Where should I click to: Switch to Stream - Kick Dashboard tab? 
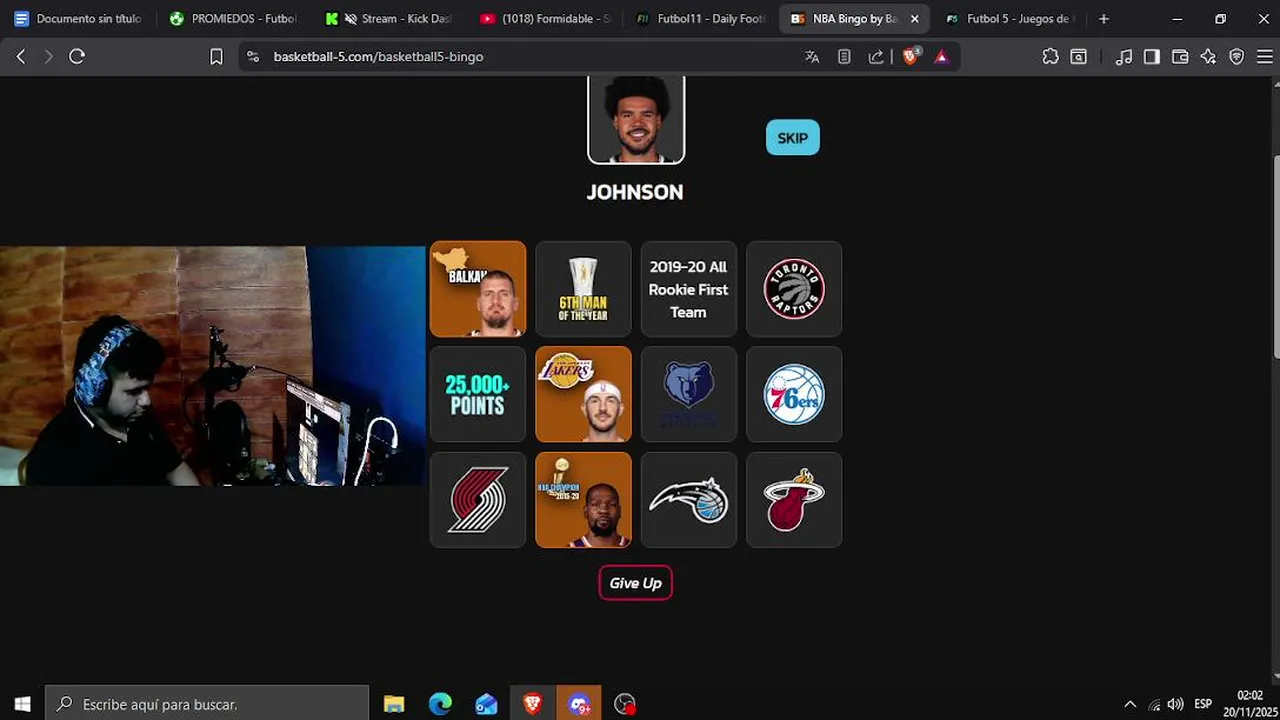(x=389, y=19)
